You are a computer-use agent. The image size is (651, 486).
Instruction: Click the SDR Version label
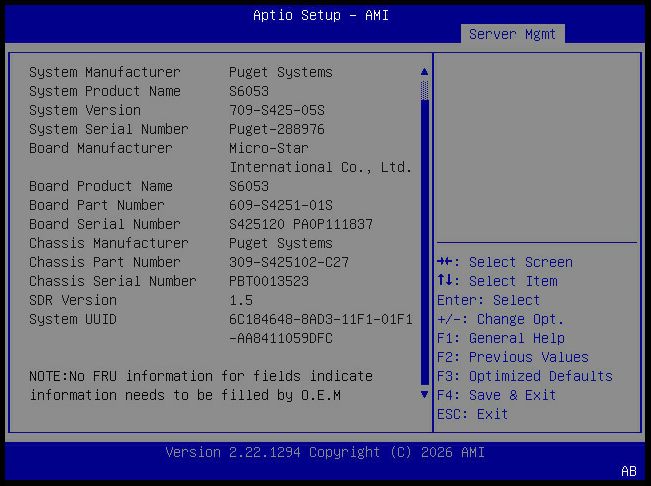tap(73, 300)
